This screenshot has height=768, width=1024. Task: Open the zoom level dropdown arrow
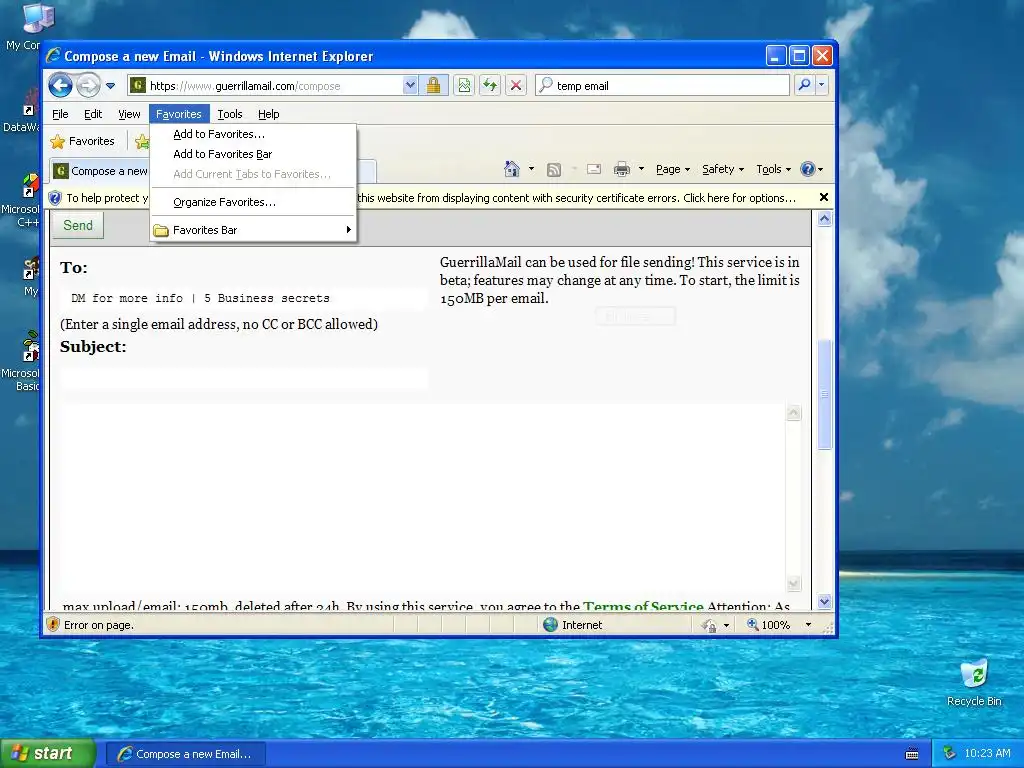point(808,625)
